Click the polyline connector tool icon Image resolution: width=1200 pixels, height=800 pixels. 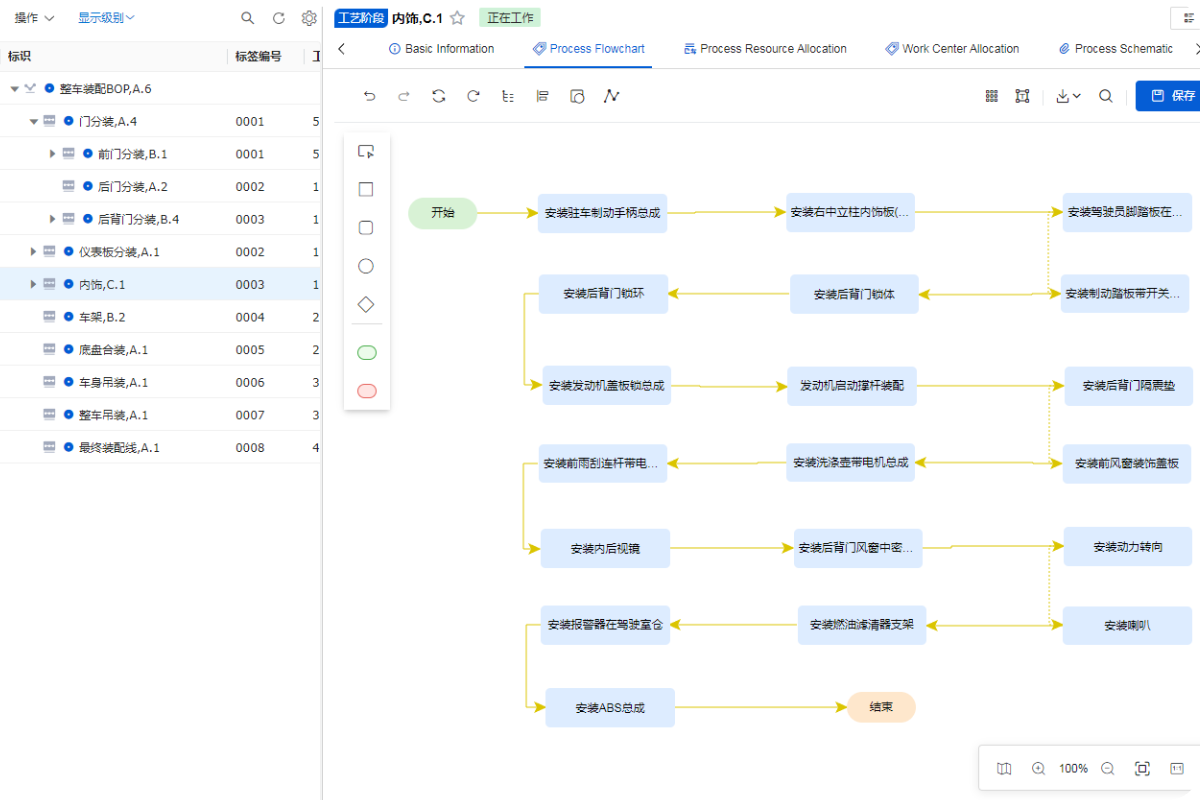[612, 96]
